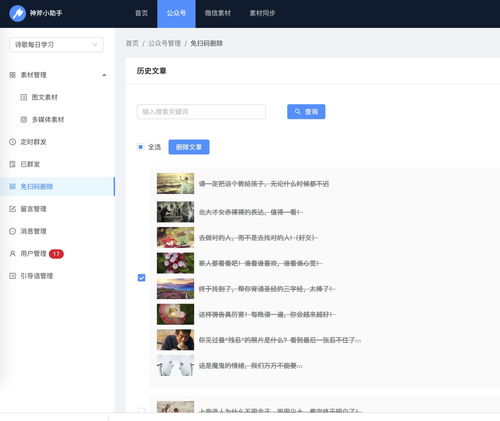Uncheck the first article group checkbox

coord(141,278)
